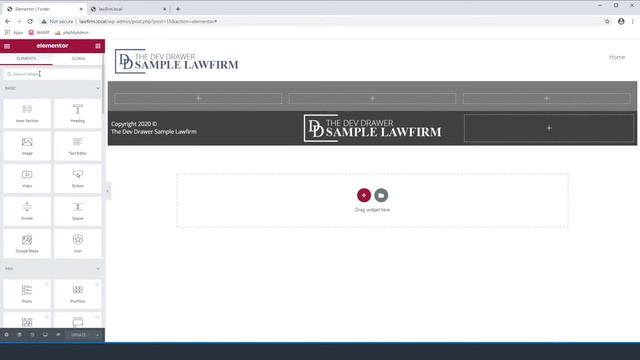This screenshot has width=640, height=360.
Task: Click the Update button
Action: [79, 335]
